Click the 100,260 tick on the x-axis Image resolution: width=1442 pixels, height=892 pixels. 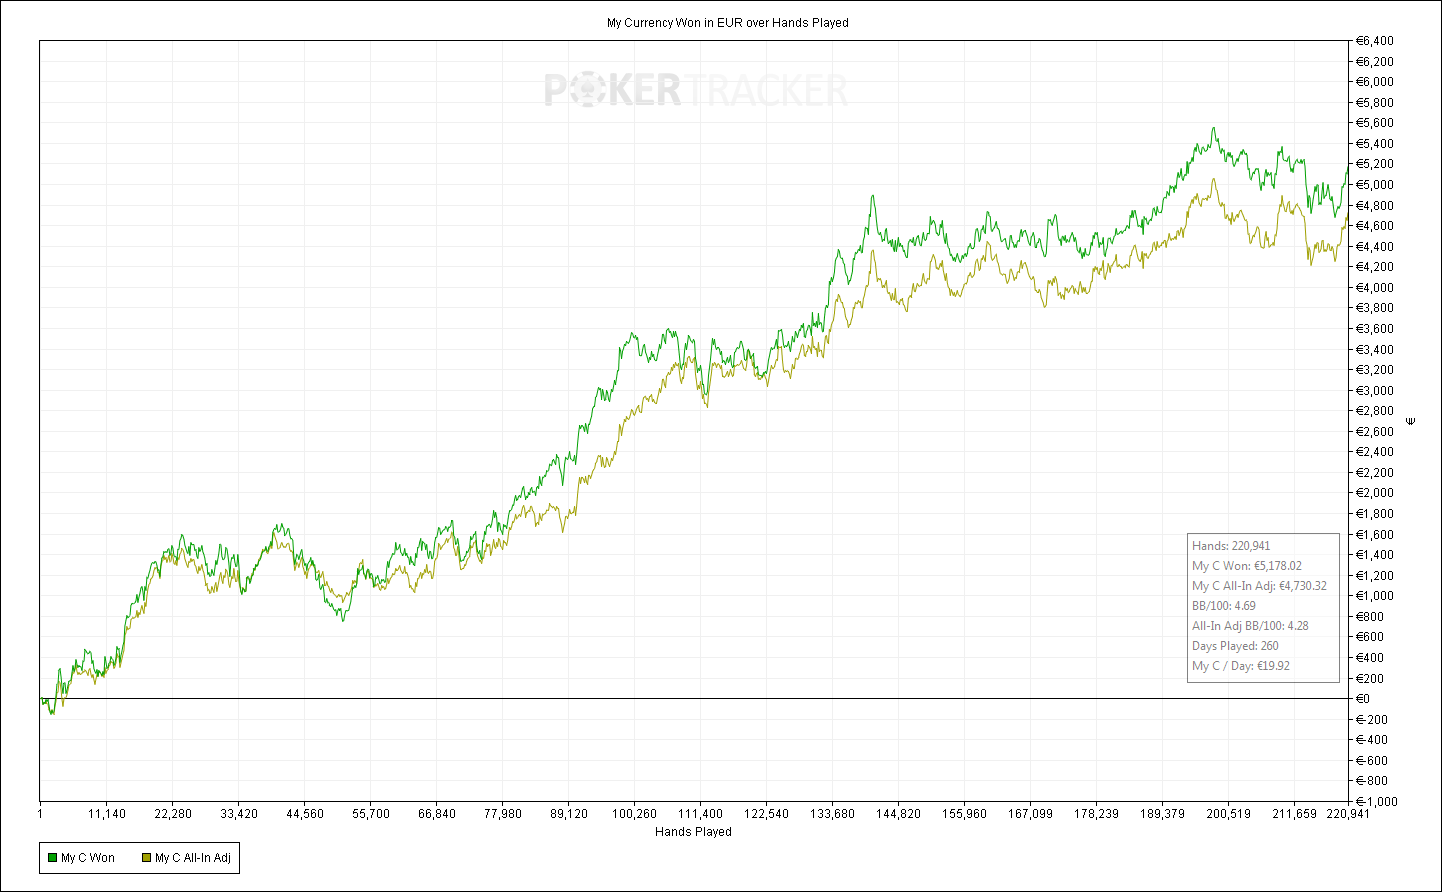[x=634, y=814]
